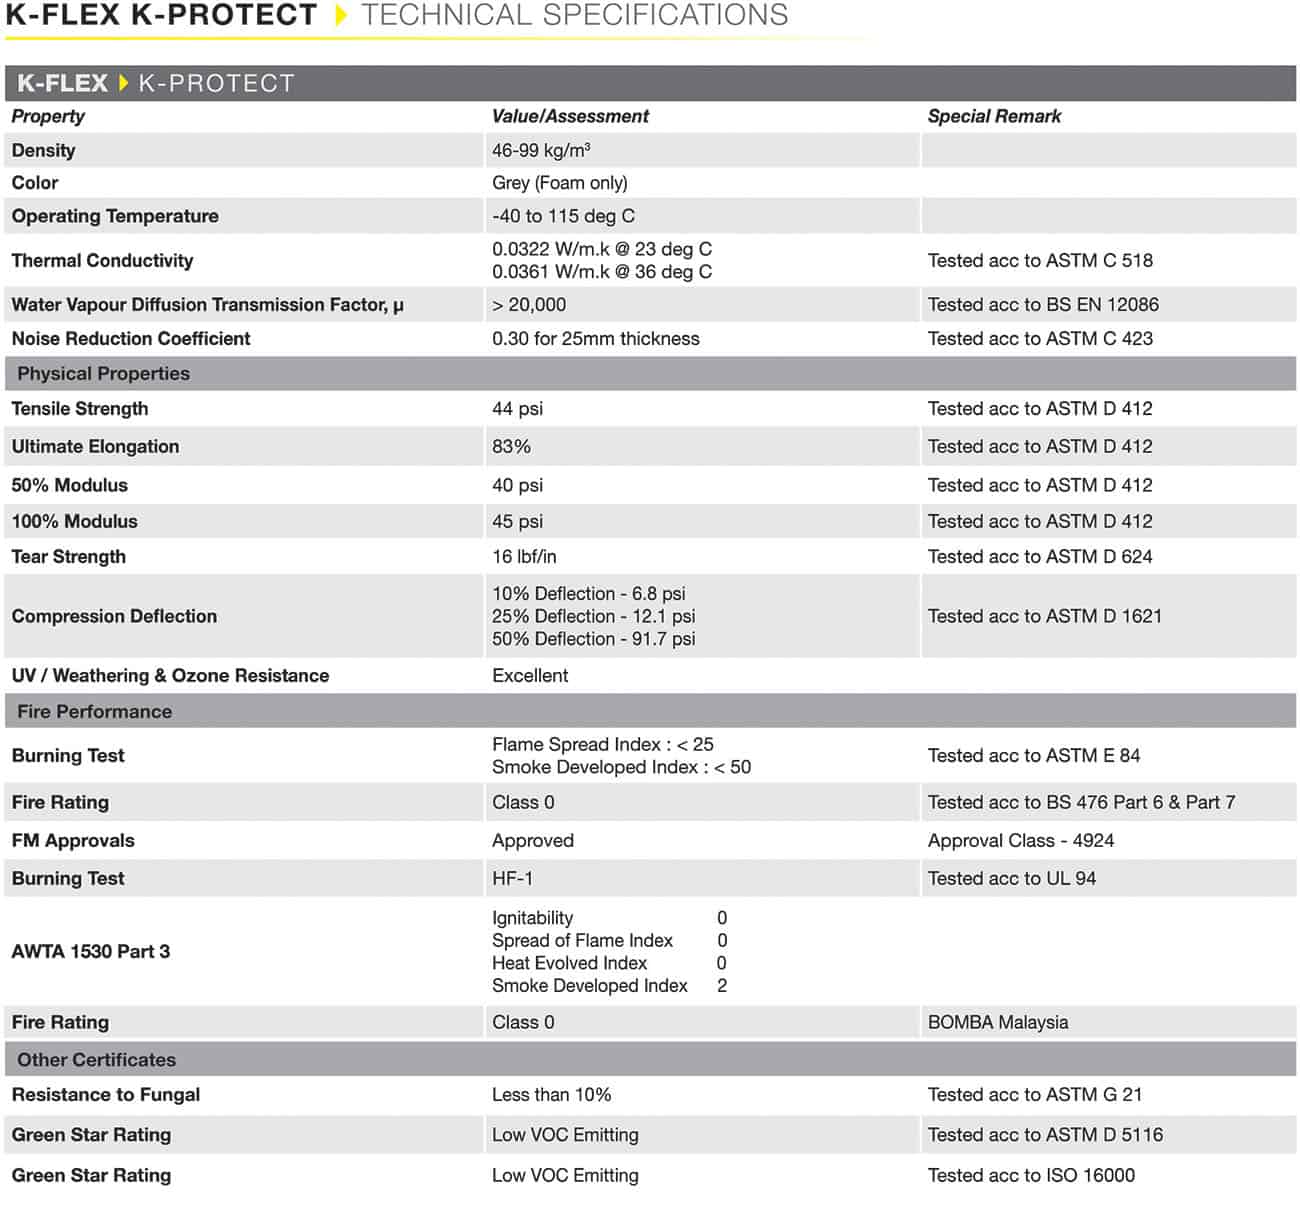Click the 'Heat Evolved Index' line

(x=609, y=963)
